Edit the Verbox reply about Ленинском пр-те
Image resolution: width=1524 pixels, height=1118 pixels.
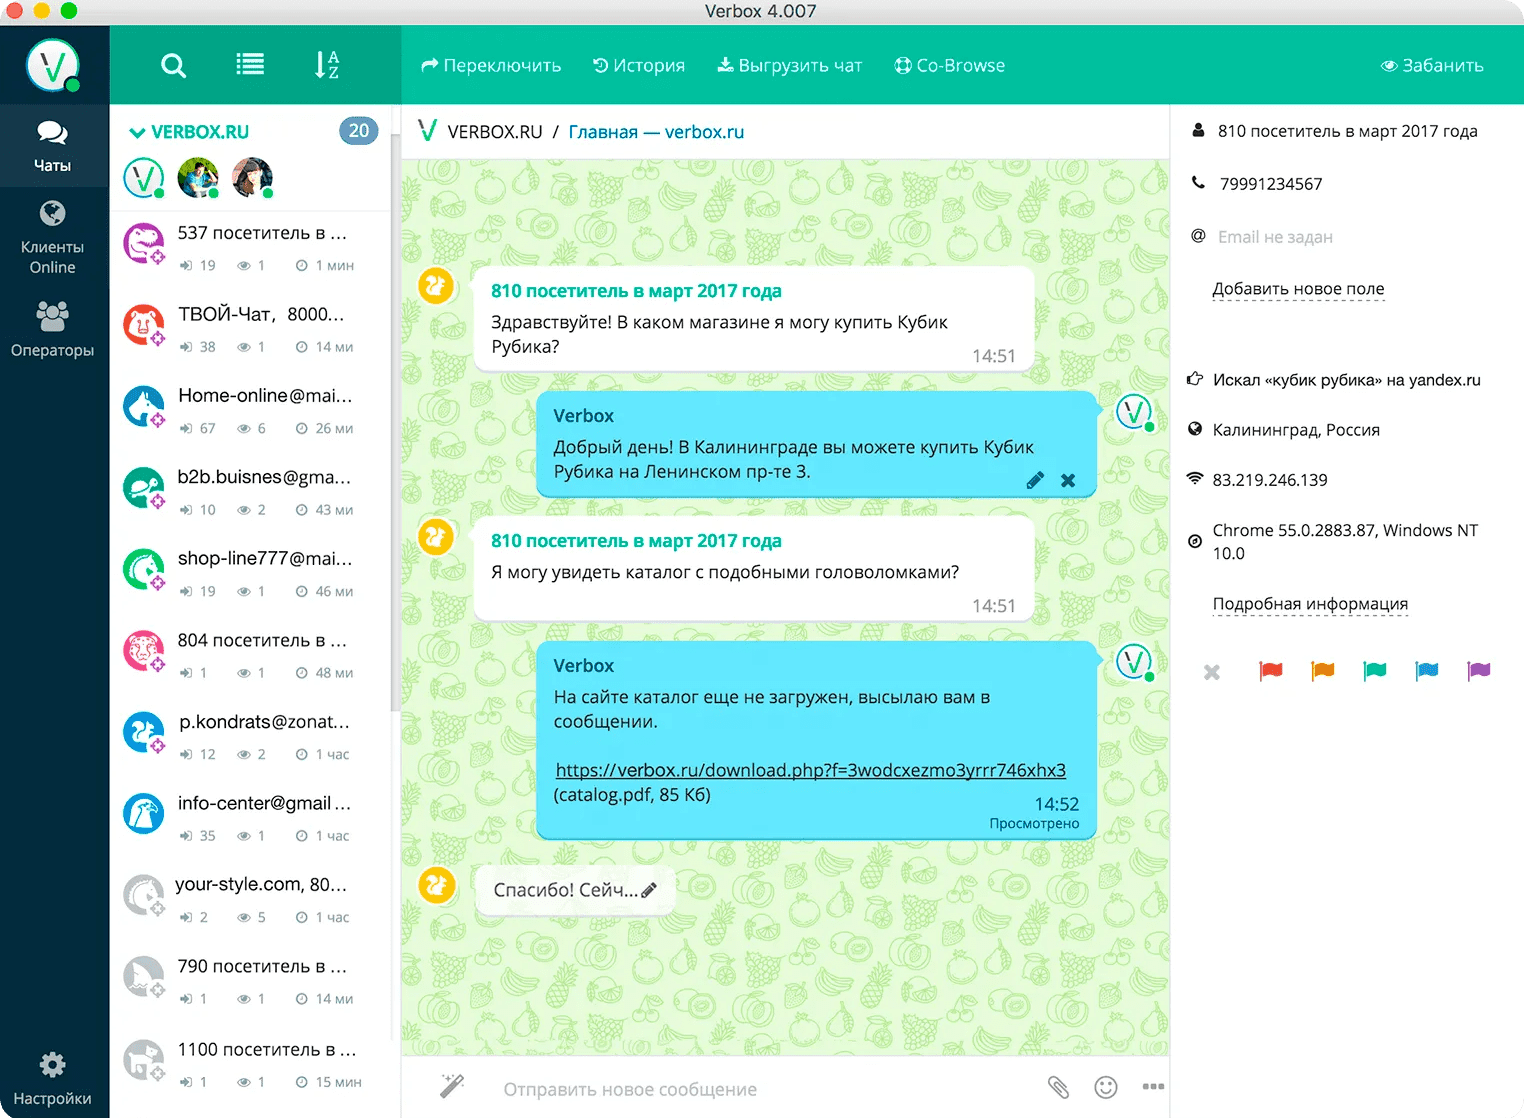tap(1035, 480)
